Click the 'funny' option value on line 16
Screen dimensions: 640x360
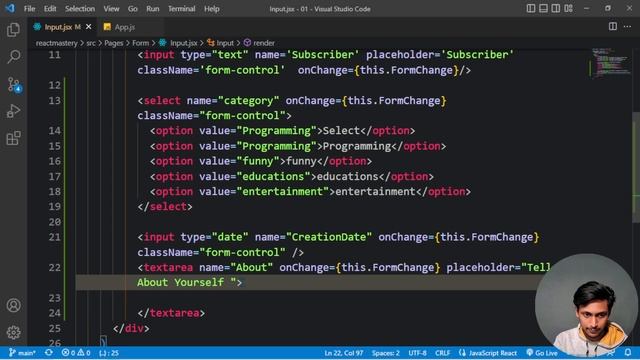click(258, 161)
